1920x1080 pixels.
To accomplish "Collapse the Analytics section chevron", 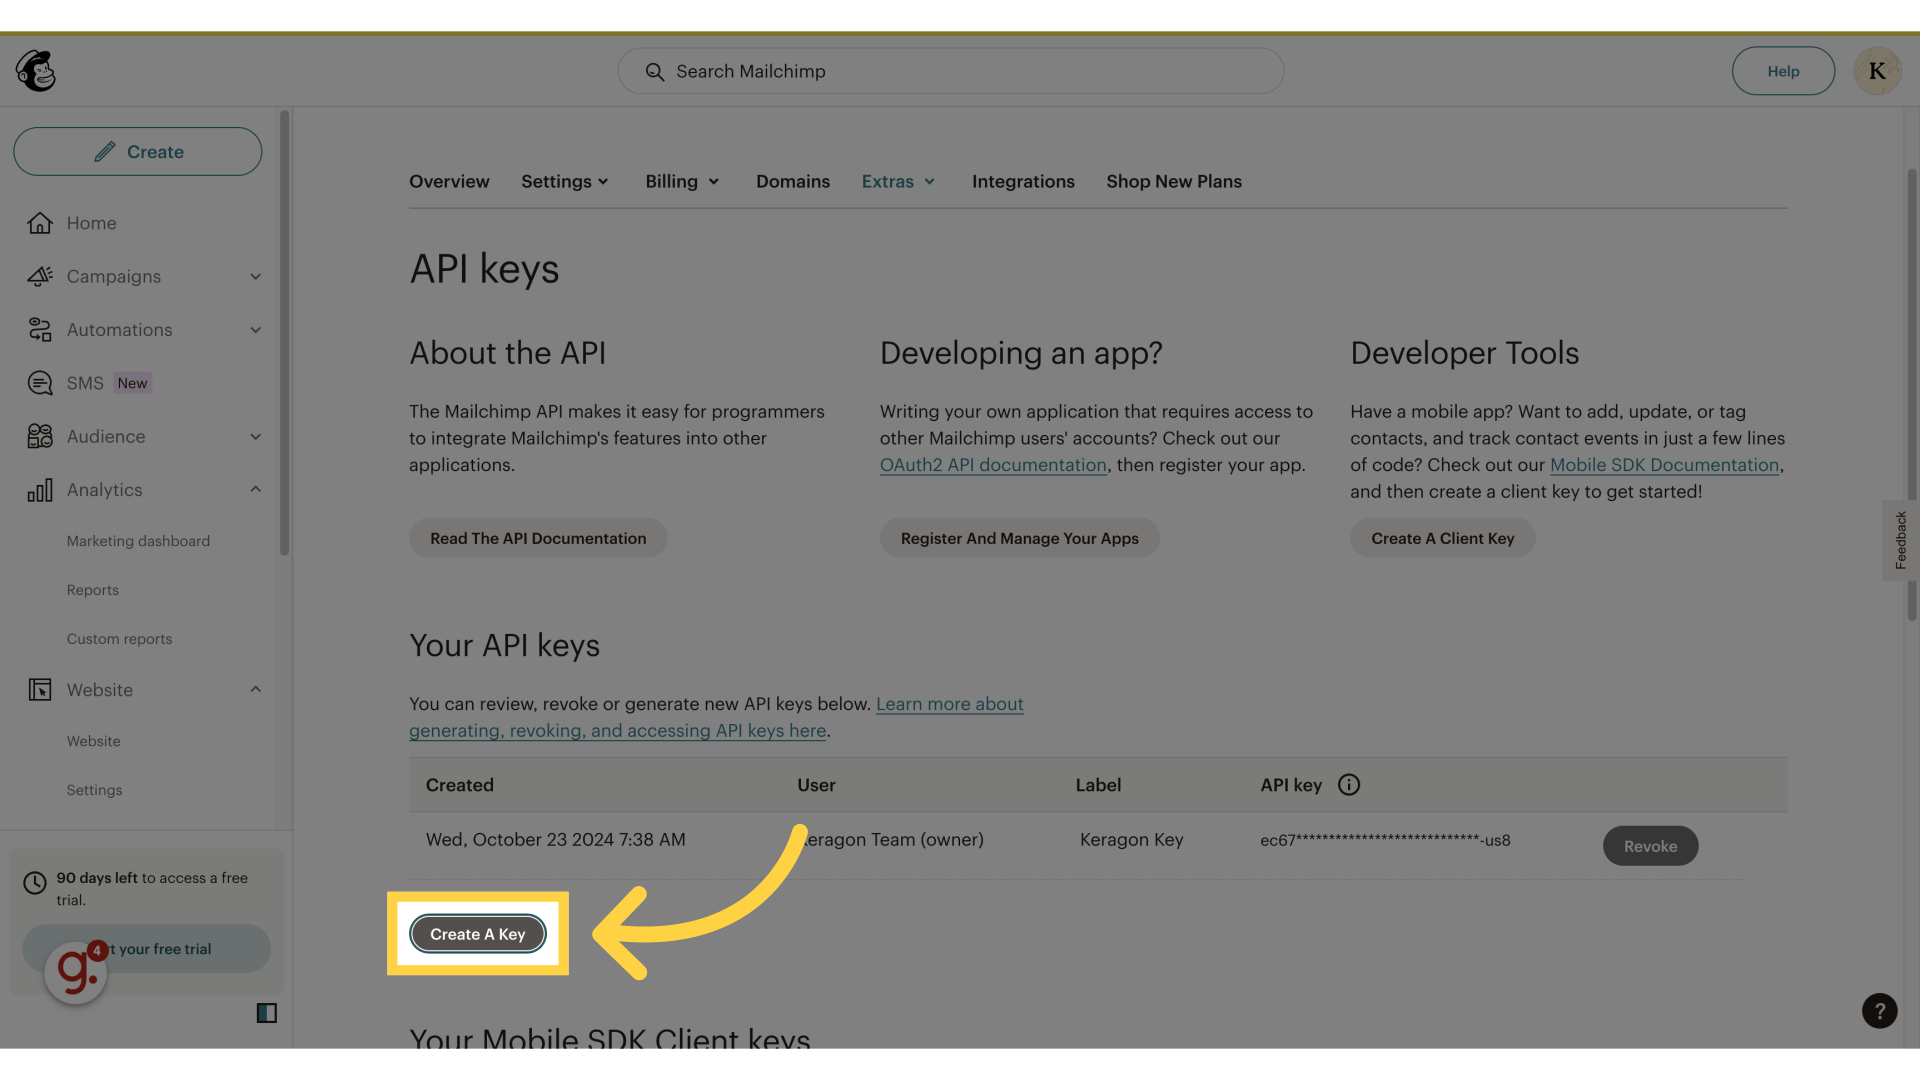I will [x=256, y=489].
